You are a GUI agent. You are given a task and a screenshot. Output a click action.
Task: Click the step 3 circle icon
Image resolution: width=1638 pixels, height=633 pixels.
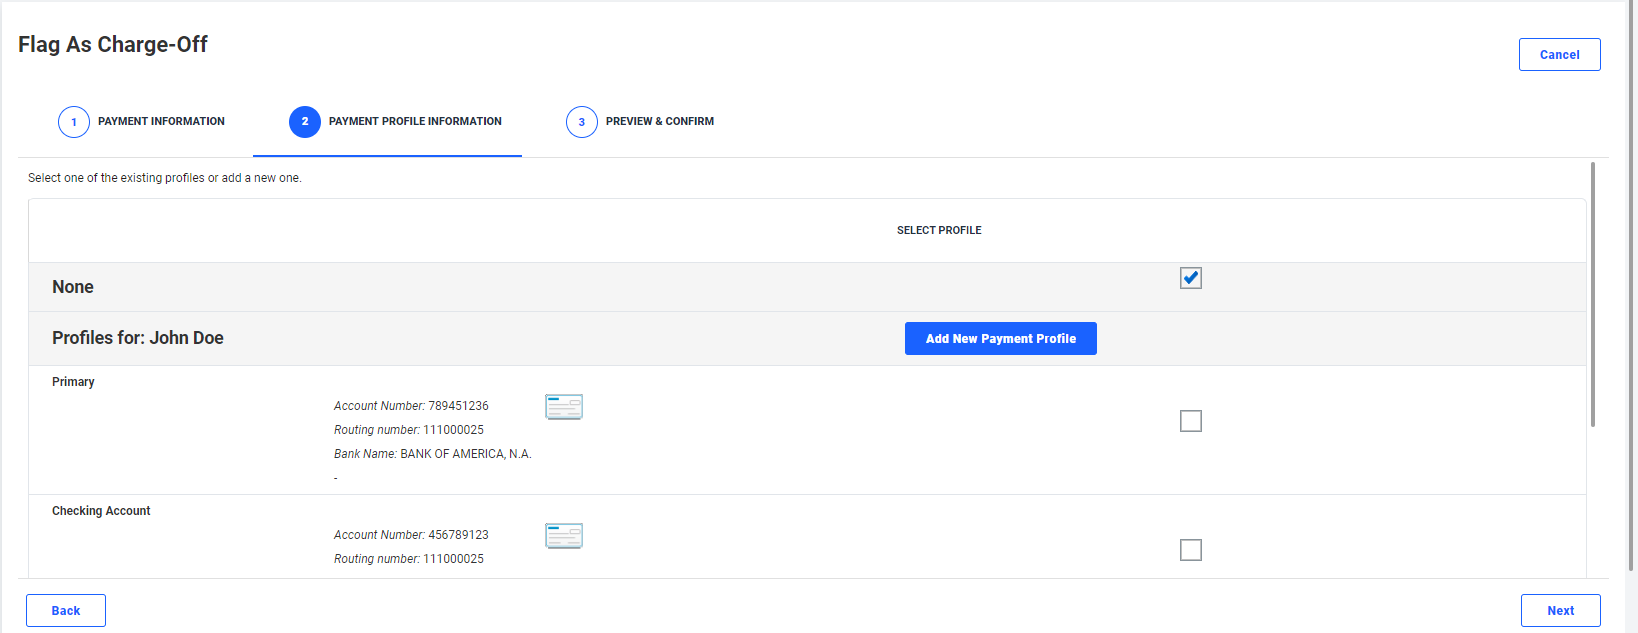point(582,122)
